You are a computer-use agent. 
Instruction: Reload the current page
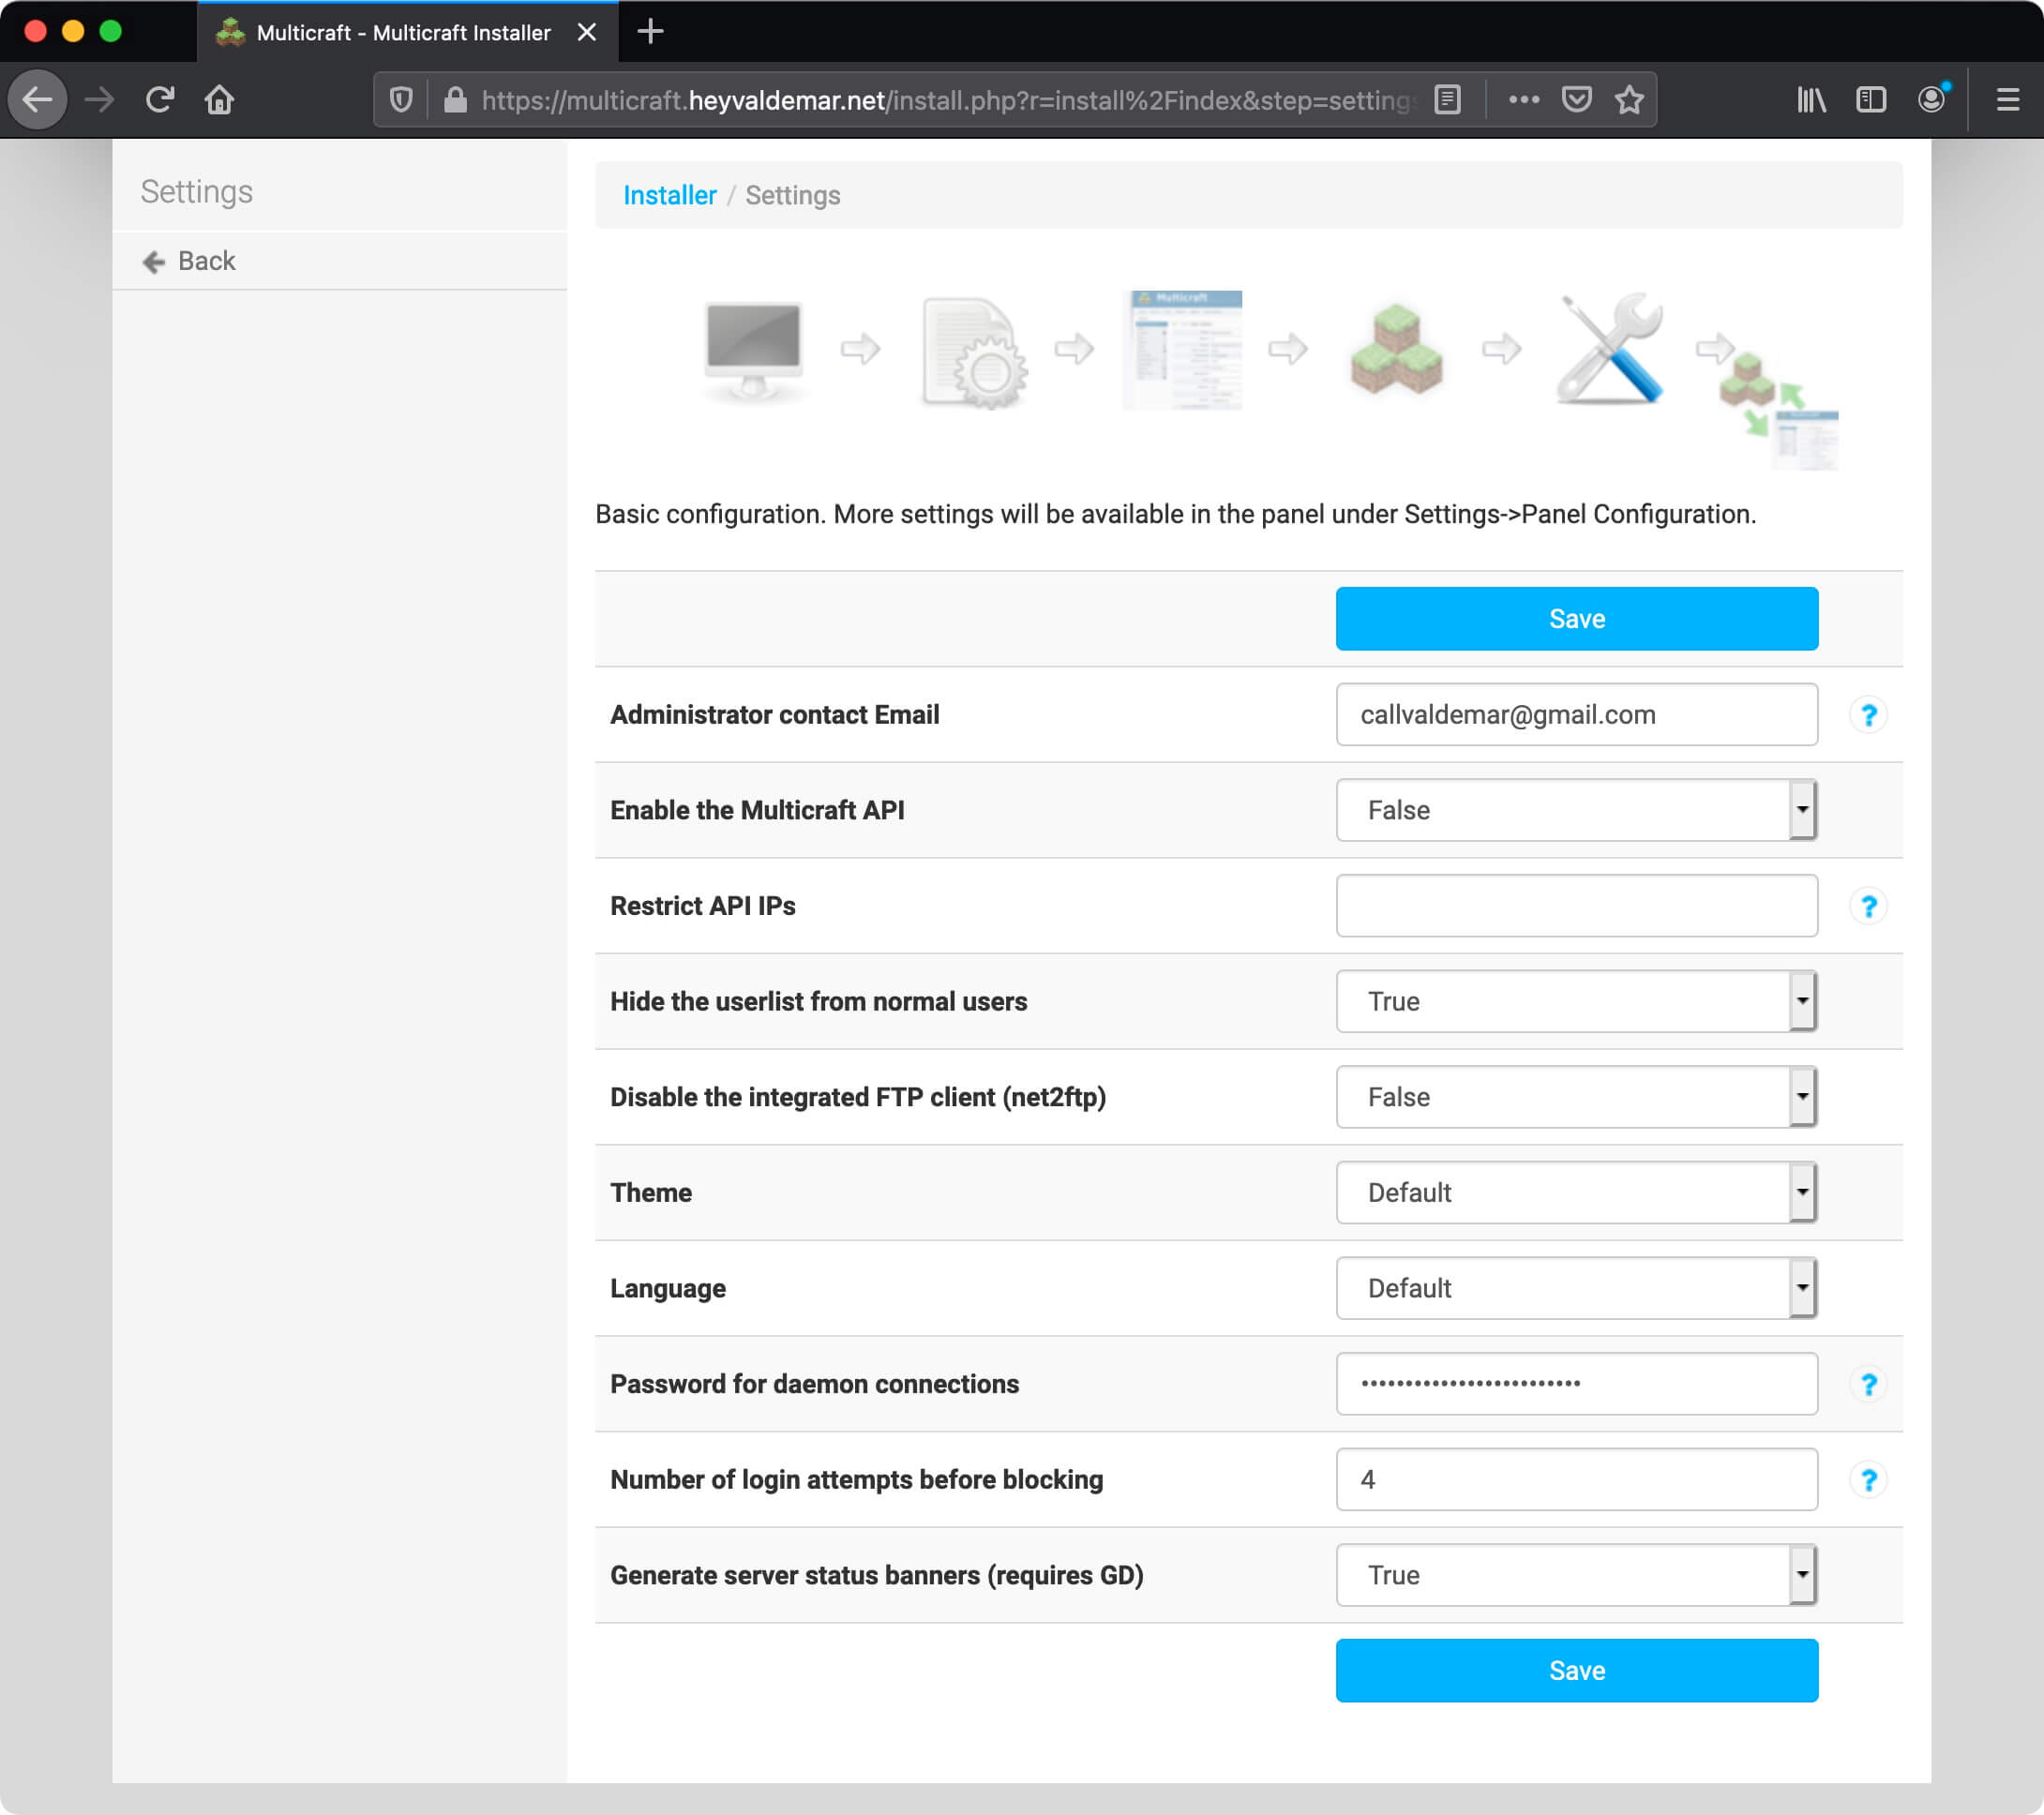160,99
